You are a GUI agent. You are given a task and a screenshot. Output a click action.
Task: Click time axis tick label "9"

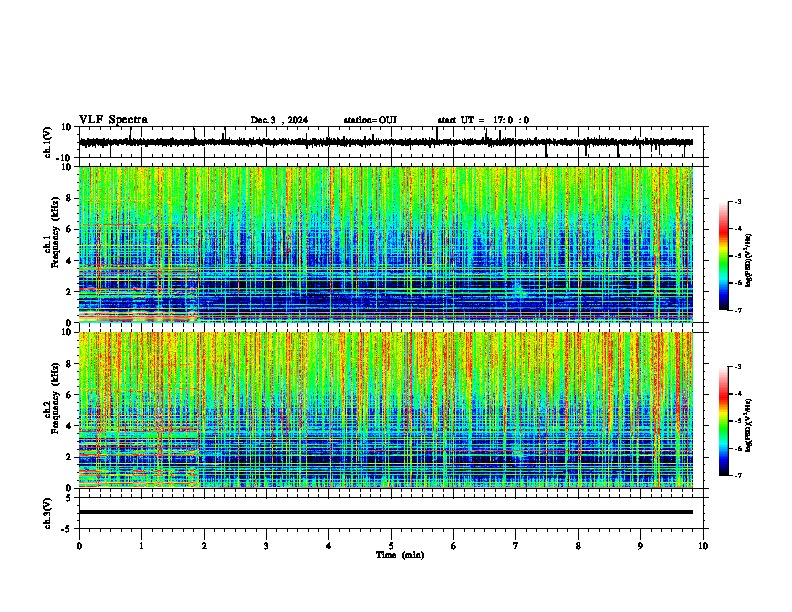coord(640,546)
